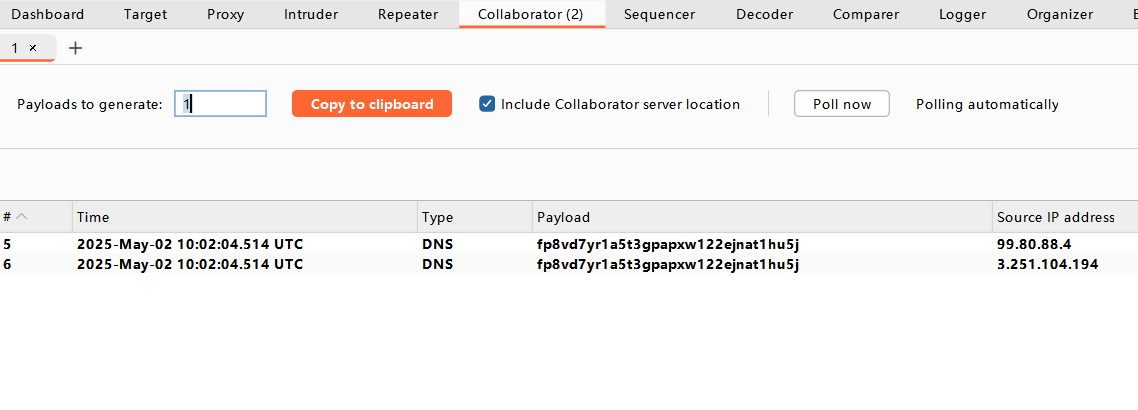Open the Repeater tab

[408, 14]
